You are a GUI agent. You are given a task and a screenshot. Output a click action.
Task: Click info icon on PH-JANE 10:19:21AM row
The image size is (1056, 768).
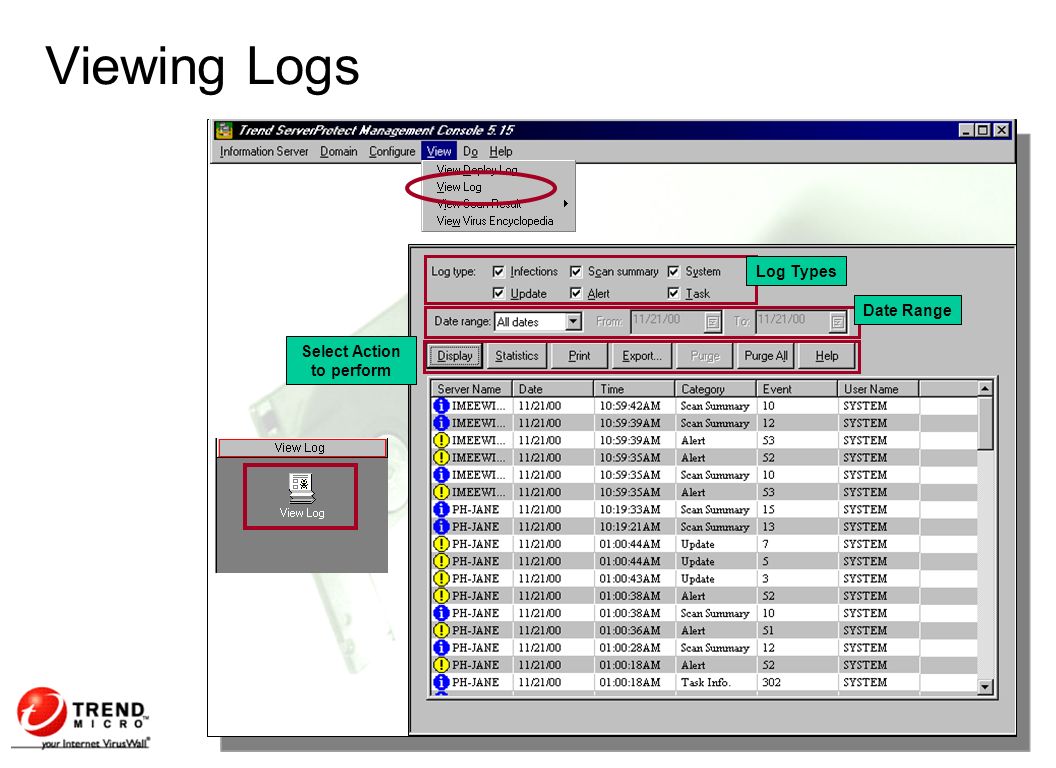click(441, 527)
